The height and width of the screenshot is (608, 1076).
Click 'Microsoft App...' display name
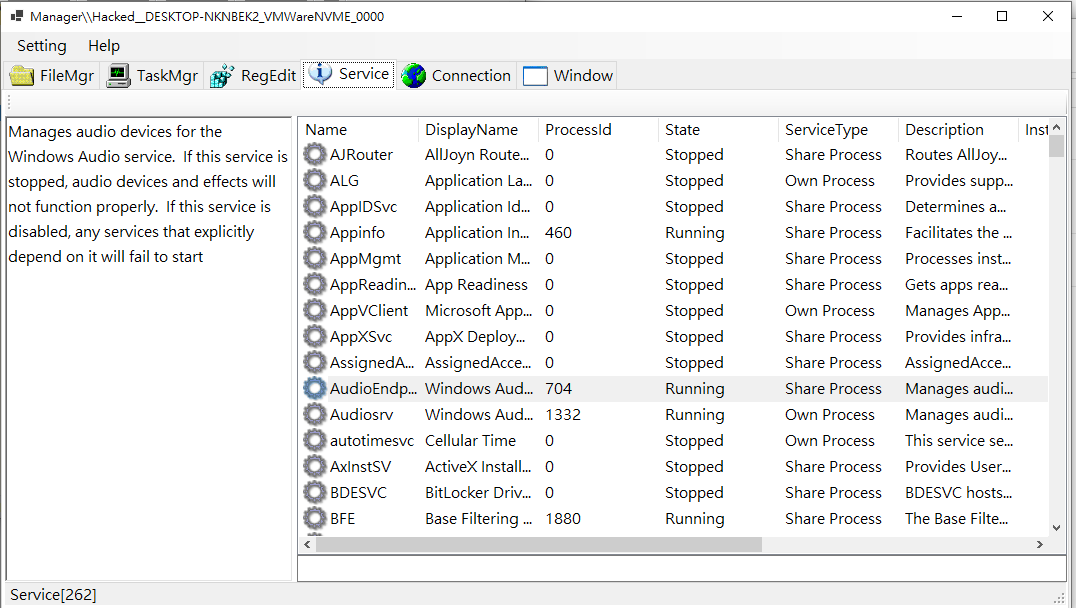(x=478, y=311)
